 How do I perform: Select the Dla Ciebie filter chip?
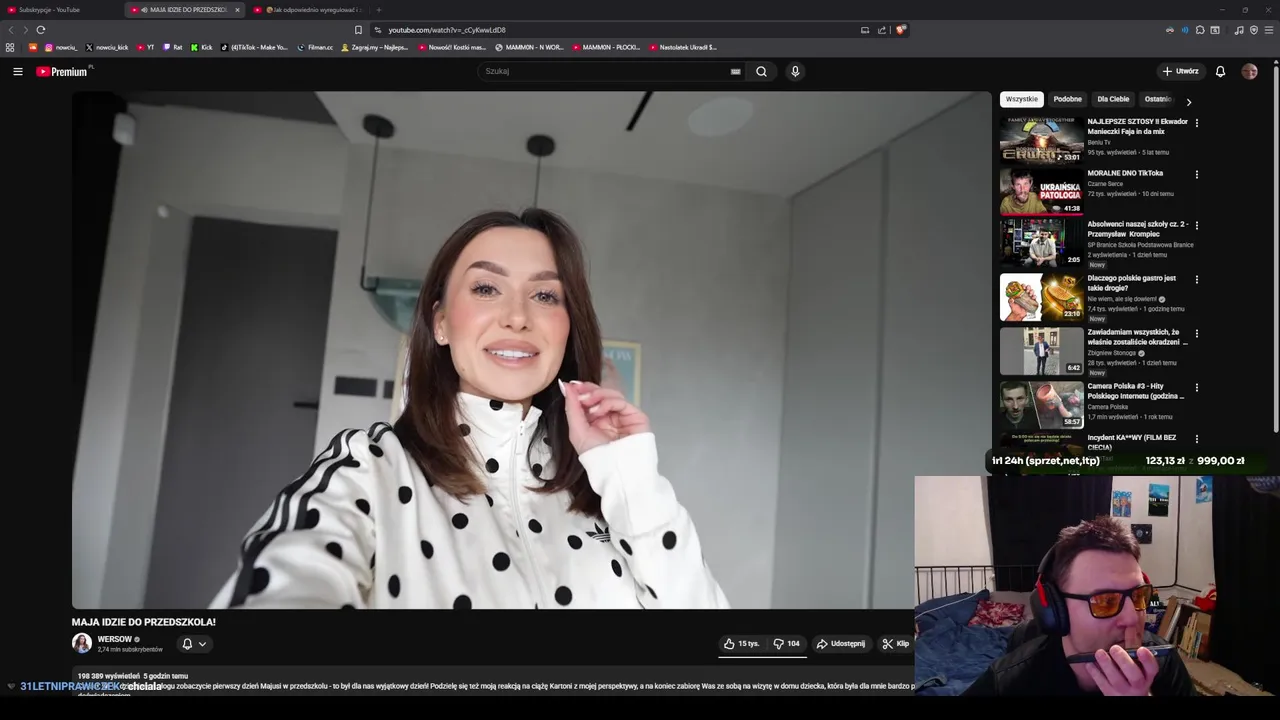click(x=1113, y=99)
